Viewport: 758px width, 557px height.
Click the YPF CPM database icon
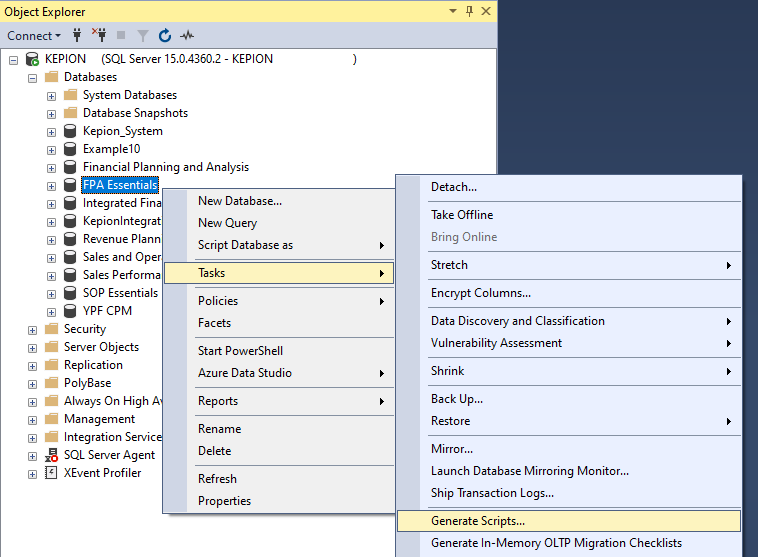(x=70, y=311)
